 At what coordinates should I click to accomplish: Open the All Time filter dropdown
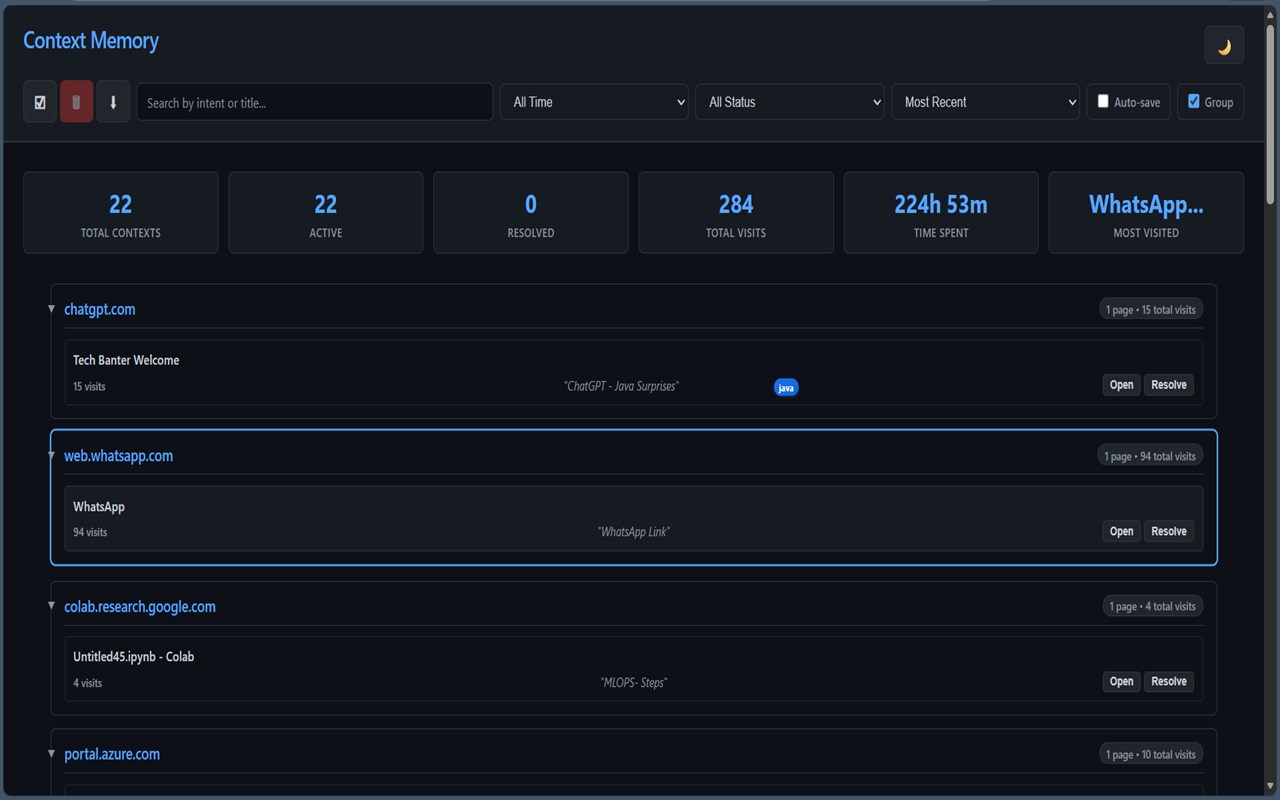point(594,102)
